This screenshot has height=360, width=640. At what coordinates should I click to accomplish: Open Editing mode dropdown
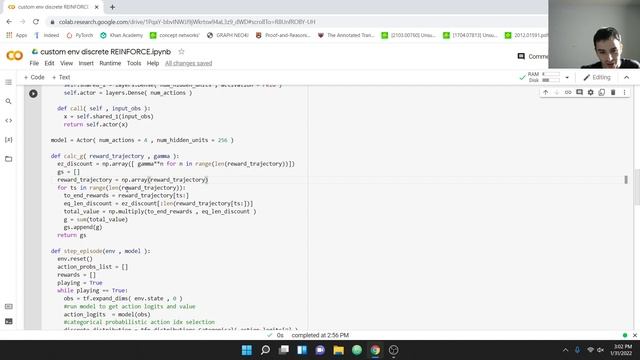click(x=597, y=78)
